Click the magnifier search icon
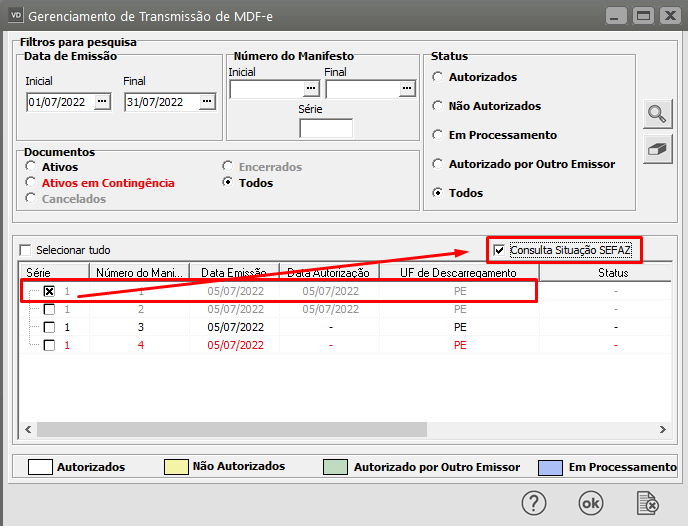The height and width of the screenshot is (526, 688). pos(656,113)
